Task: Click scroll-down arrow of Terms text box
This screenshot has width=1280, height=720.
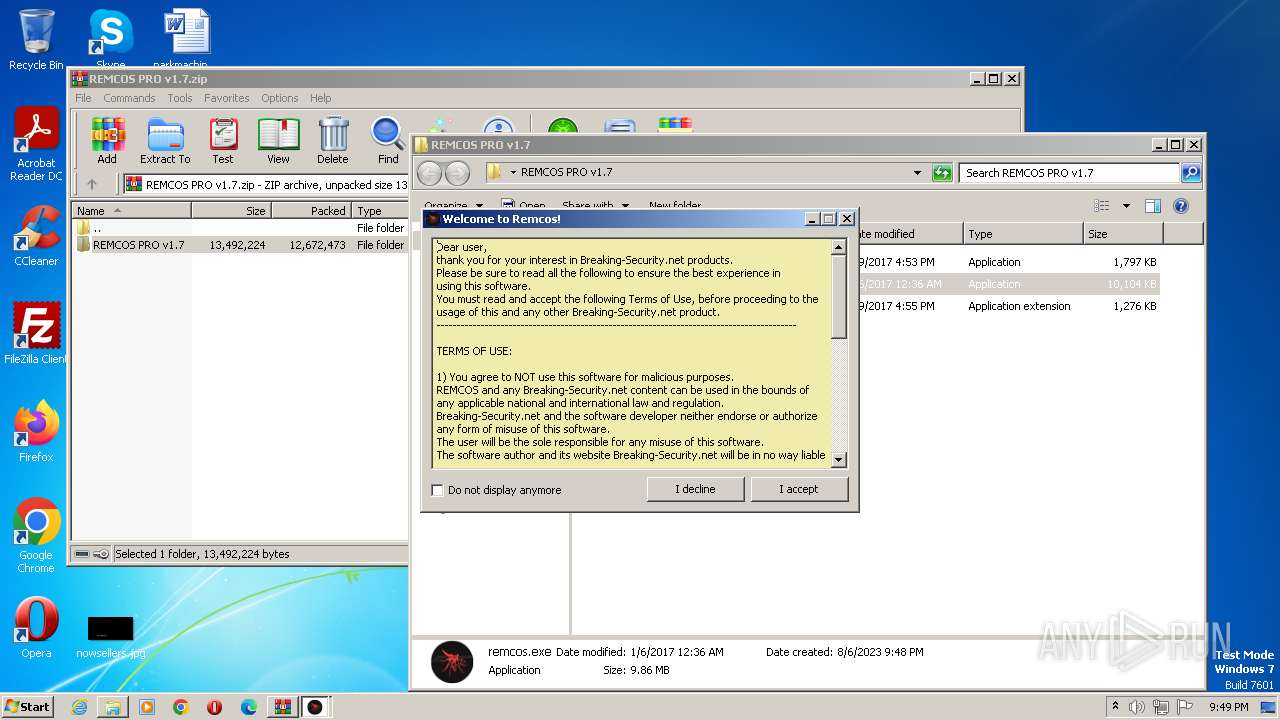Action: coord(838,460)
